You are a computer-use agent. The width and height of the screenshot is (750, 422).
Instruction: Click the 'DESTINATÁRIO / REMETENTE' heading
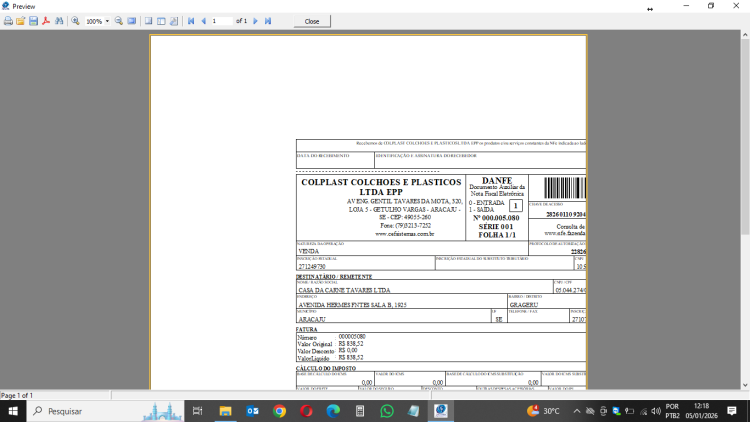click(334, 277)
